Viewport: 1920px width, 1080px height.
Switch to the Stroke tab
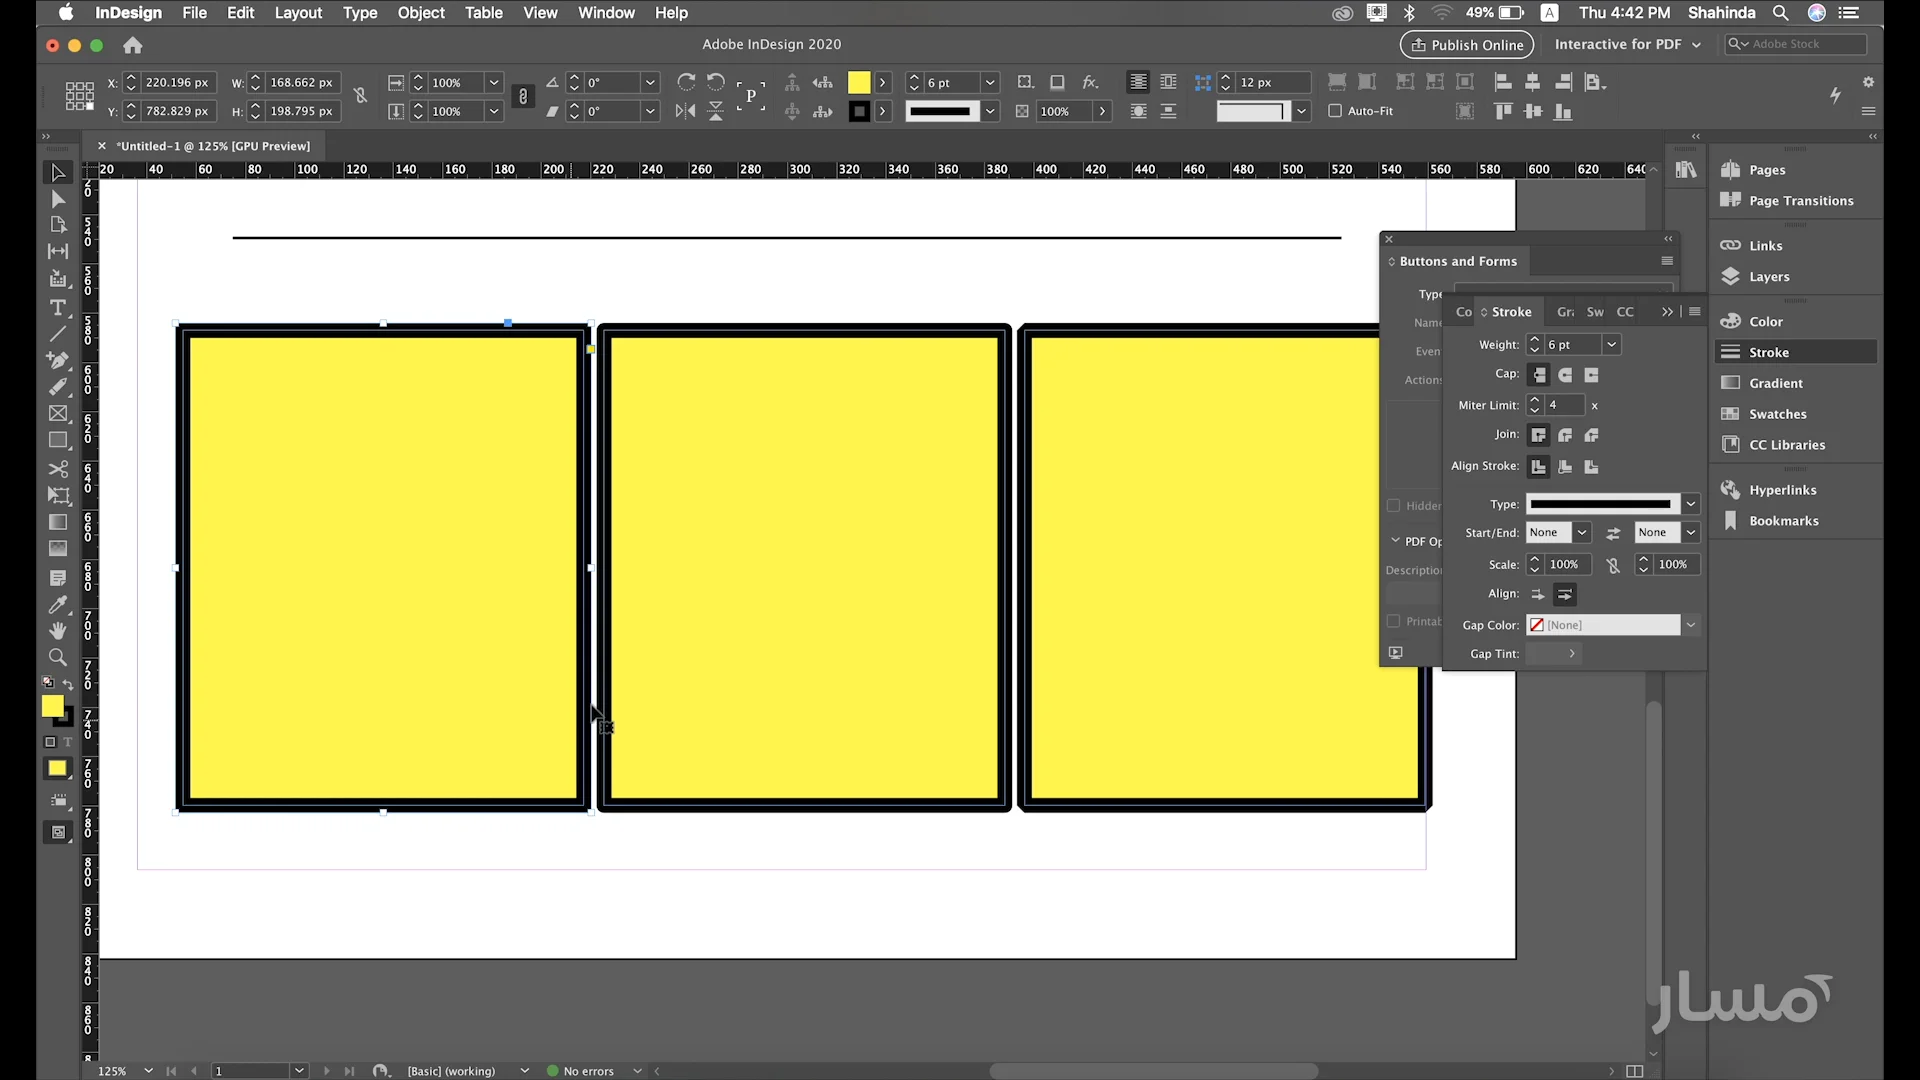click(1510, 311)
